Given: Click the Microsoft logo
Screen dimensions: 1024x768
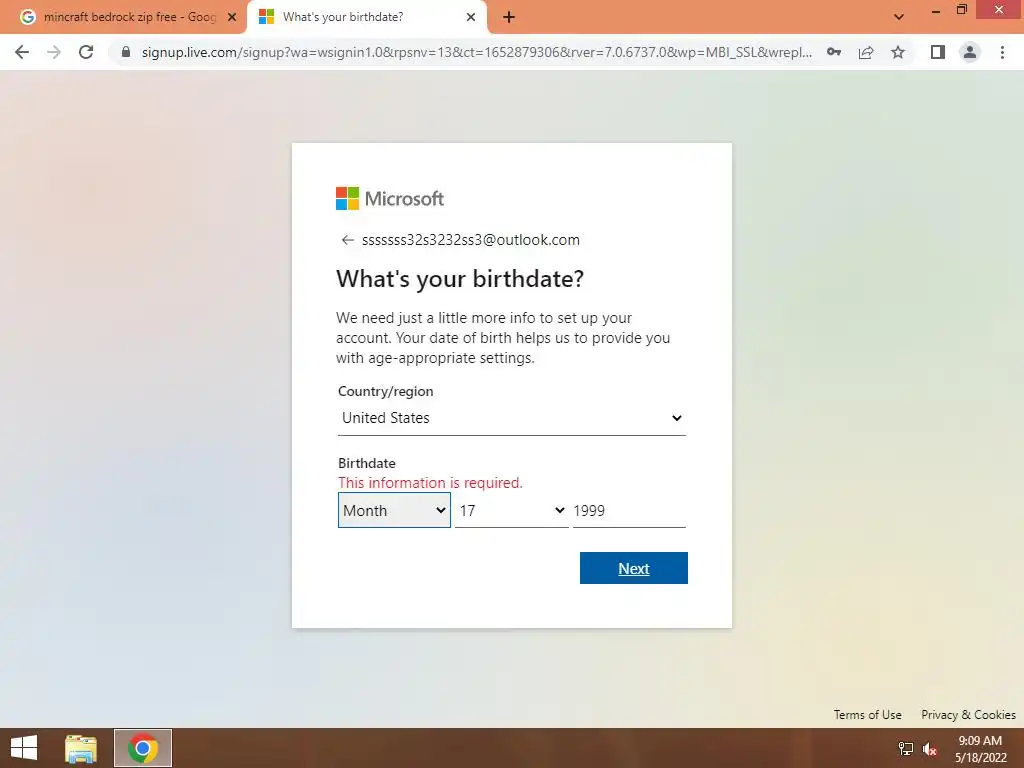Looking at the screenshot, I should pyautogui.click(x=390, y=199).
